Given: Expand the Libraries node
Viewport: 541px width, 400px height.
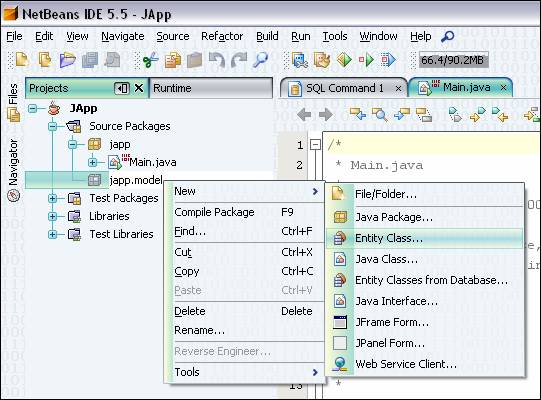Looking at the screenshot, I should click(x=52, y=216).
